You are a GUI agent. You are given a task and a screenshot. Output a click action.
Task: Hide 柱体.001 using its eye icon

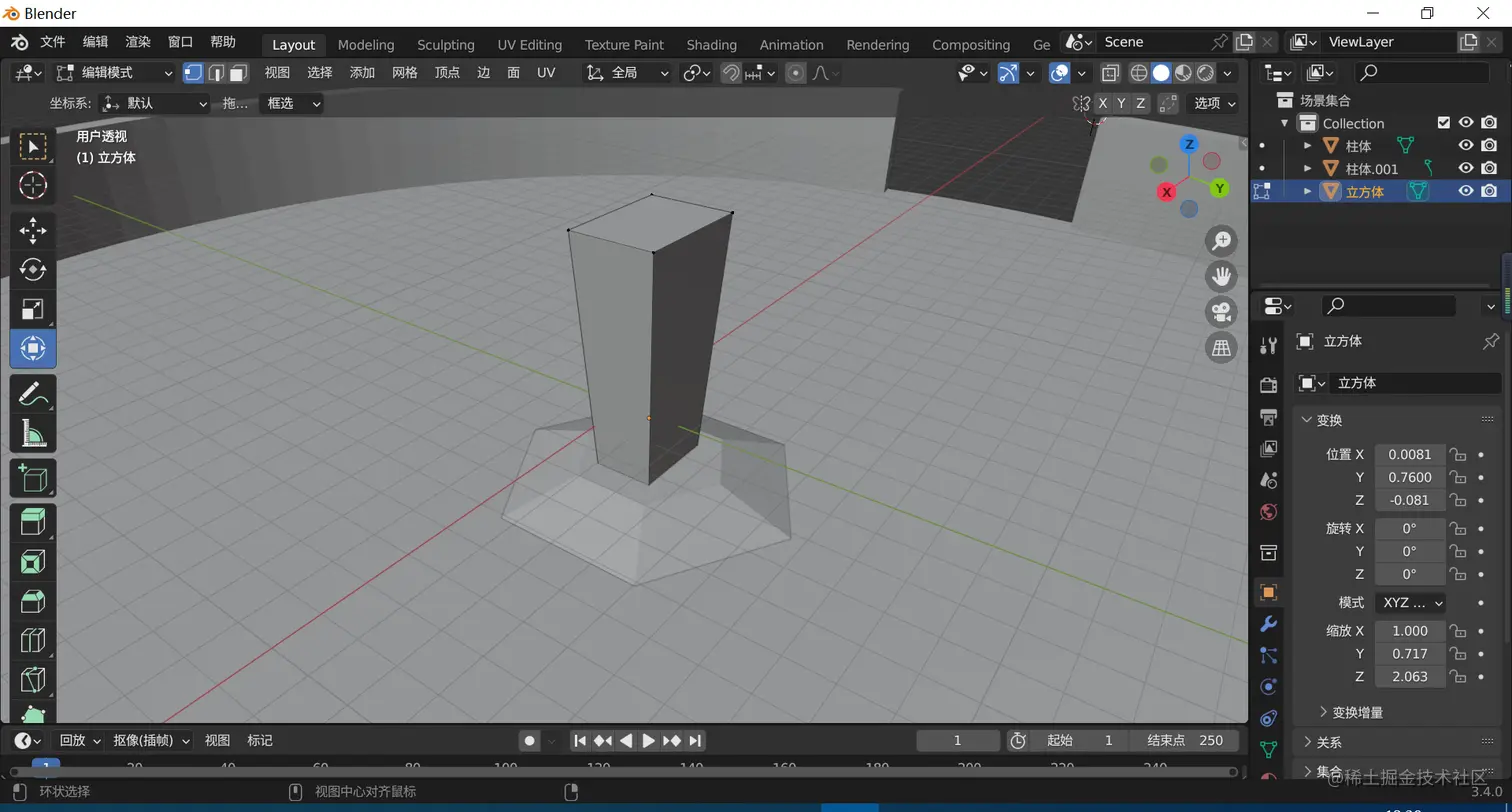point(1466,168)
